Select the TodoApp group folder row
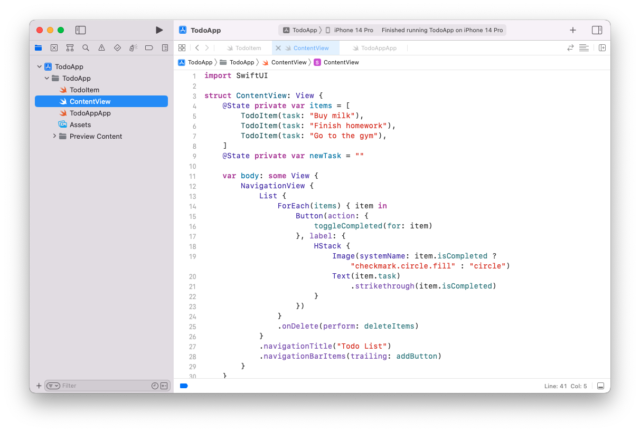The height and width of the screenshot is (432, 640). [101, 78]
